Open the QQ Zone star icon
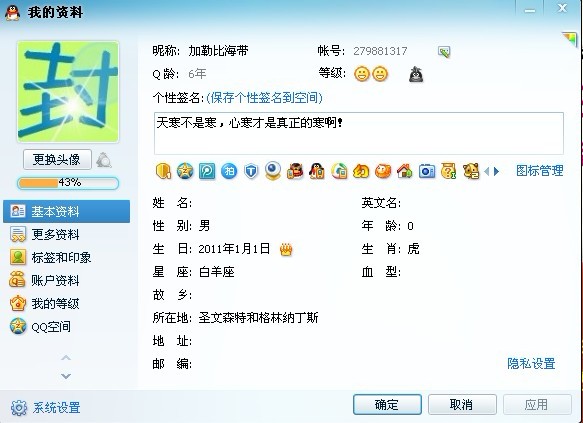Screen dimensions: 583x423 coord(185,171)
